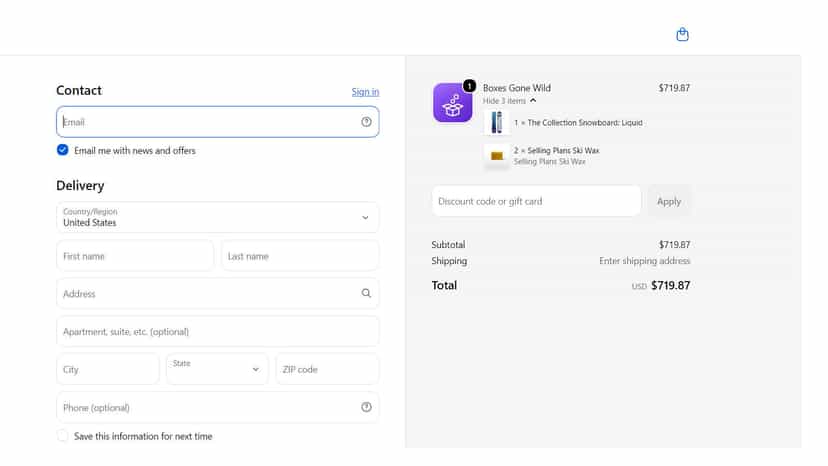Click the email field help question icon
The height and width of the screenshot is (466, 828).
(366, 122)
